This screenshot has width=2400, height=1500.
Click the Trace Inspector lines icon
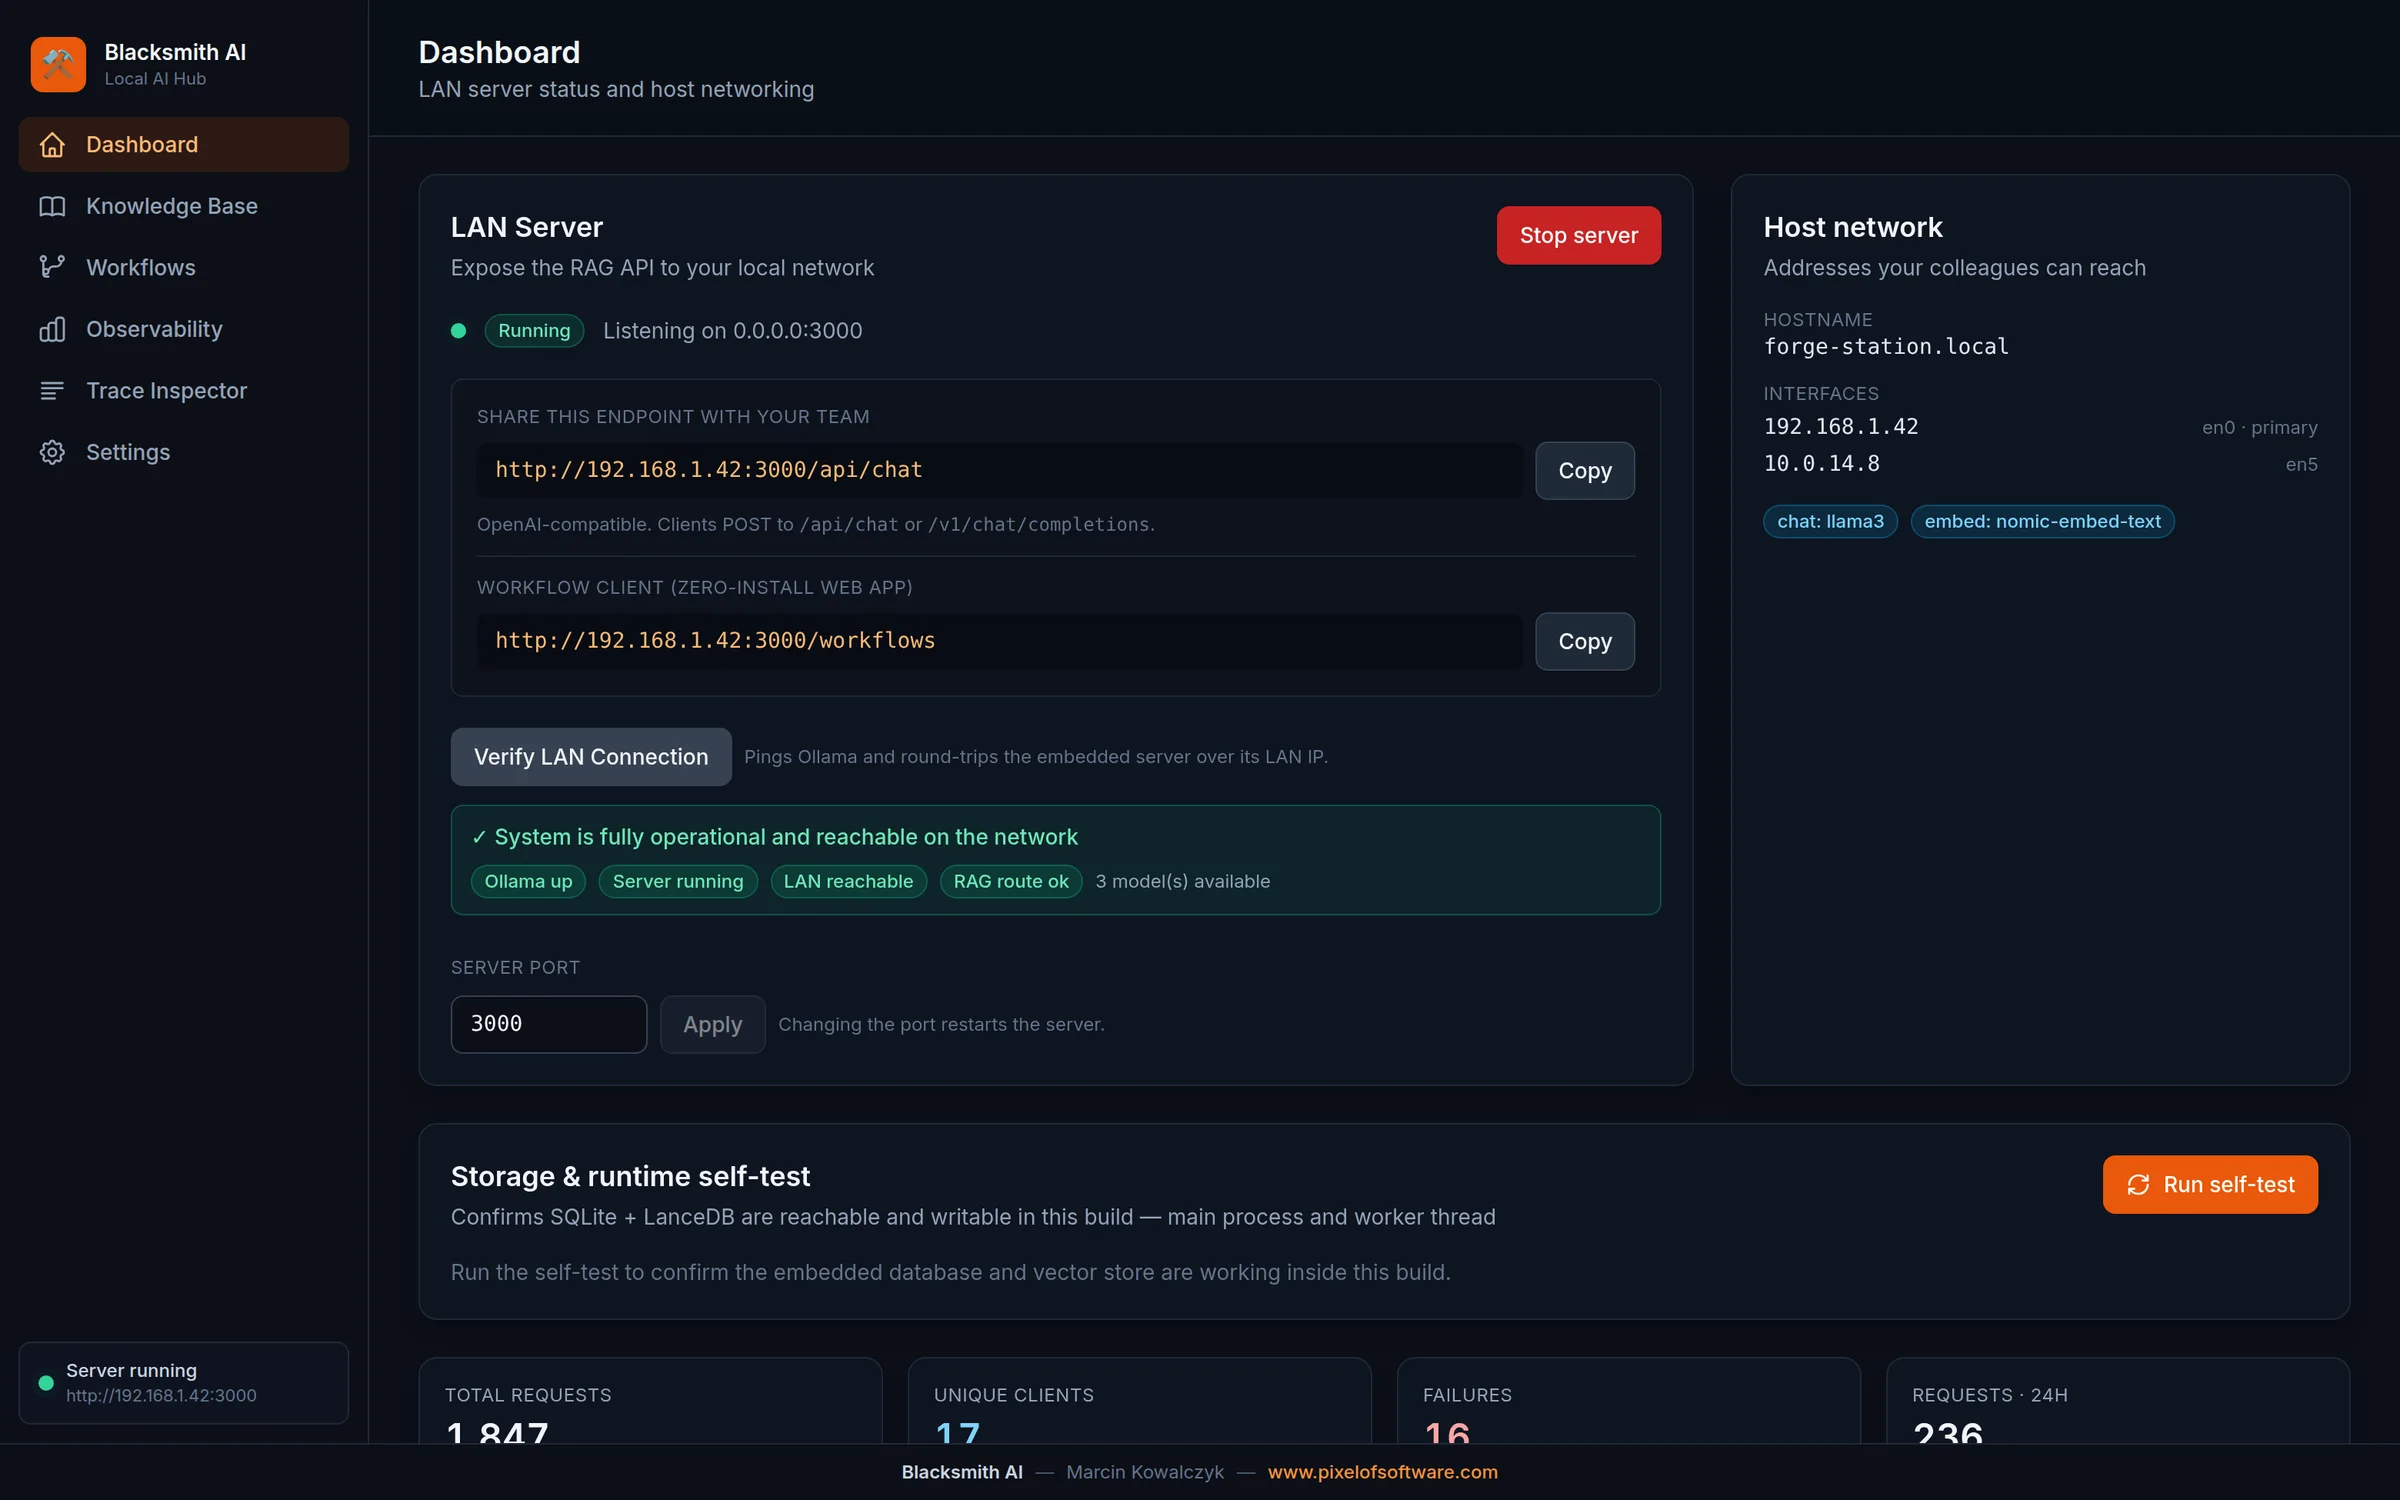52,391
